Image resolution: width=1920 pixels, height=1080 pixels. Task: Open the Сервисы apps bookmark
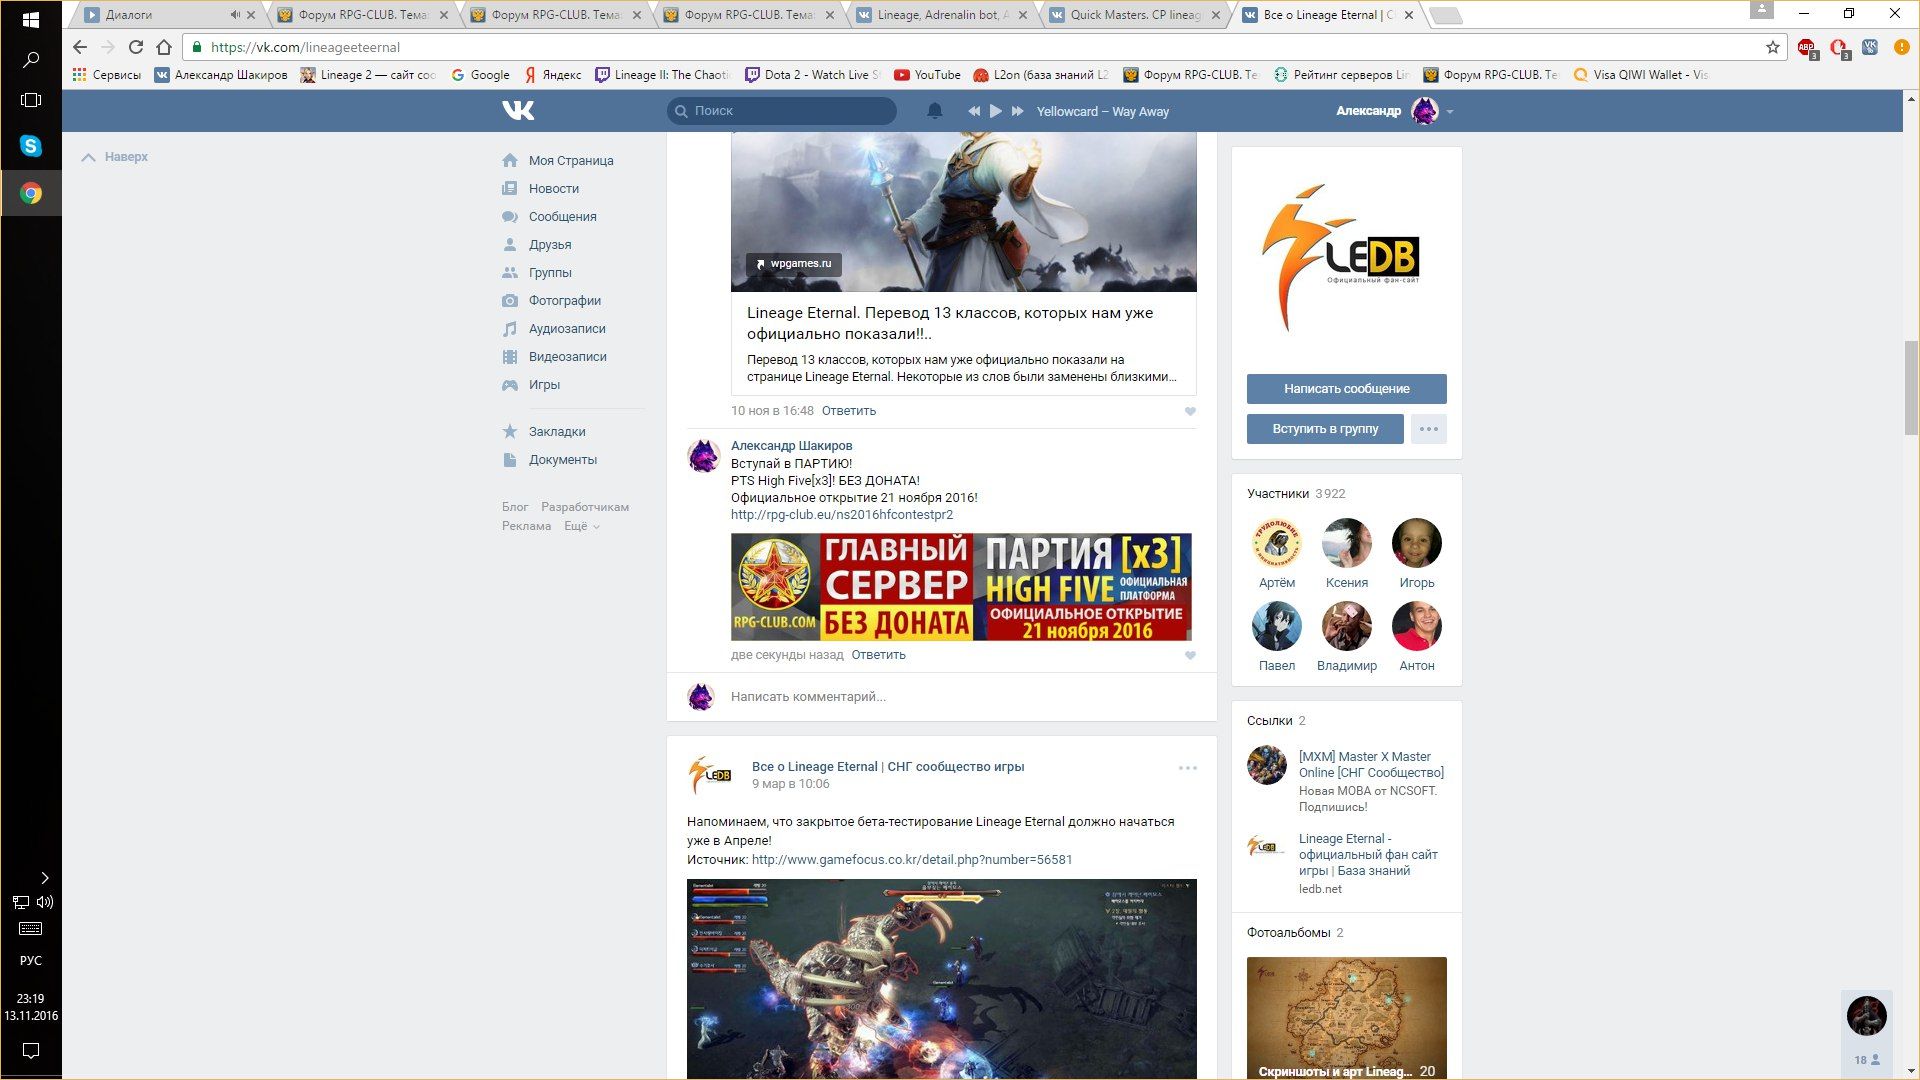[x=107, y=75]
